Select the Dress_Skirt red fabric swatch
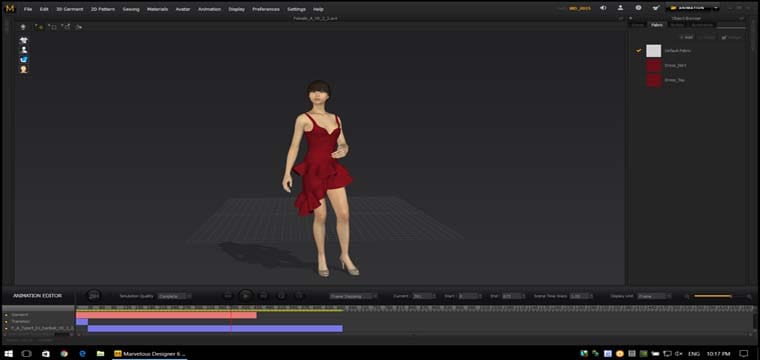The height and width of the screenshot is (360, 760). tap(653, 65)
